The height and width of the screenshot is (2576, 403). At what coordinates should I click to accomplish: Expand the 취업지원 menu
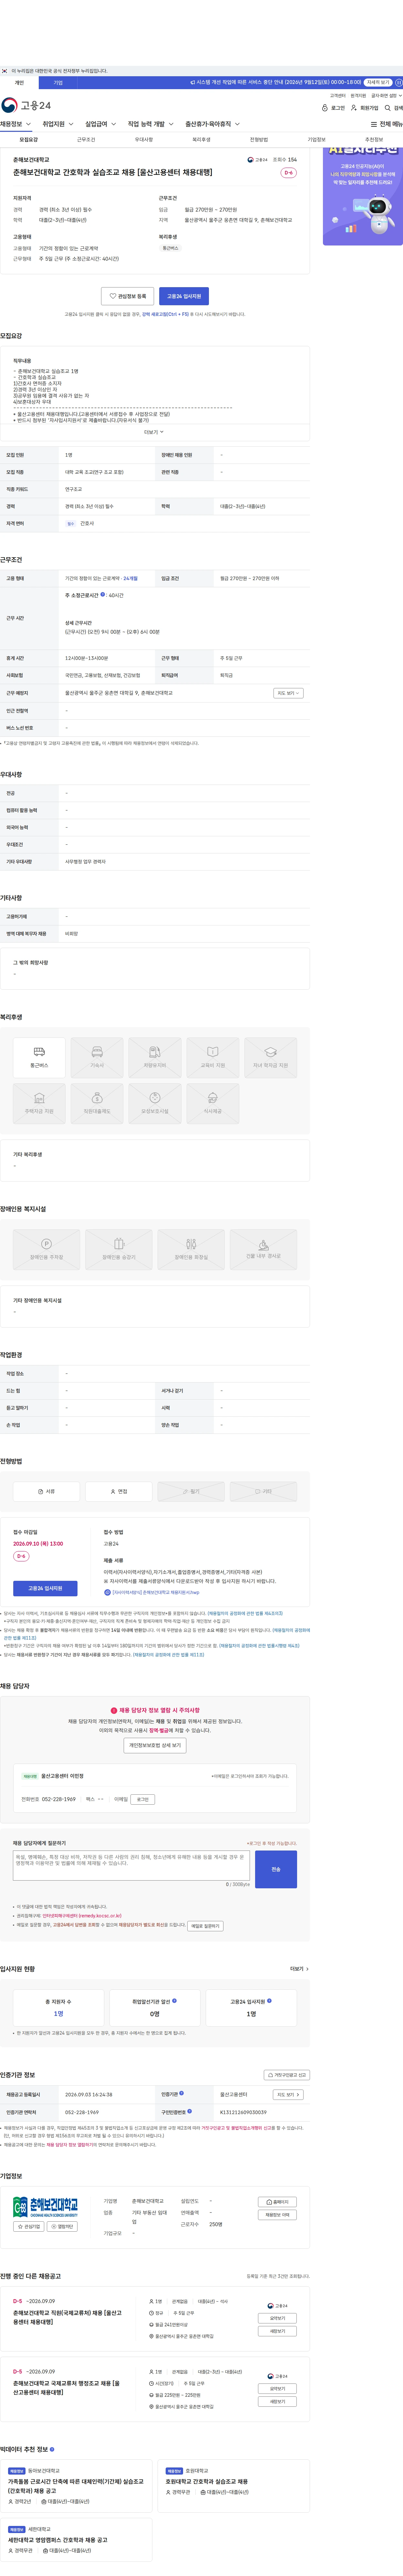(x=58, y=124)
